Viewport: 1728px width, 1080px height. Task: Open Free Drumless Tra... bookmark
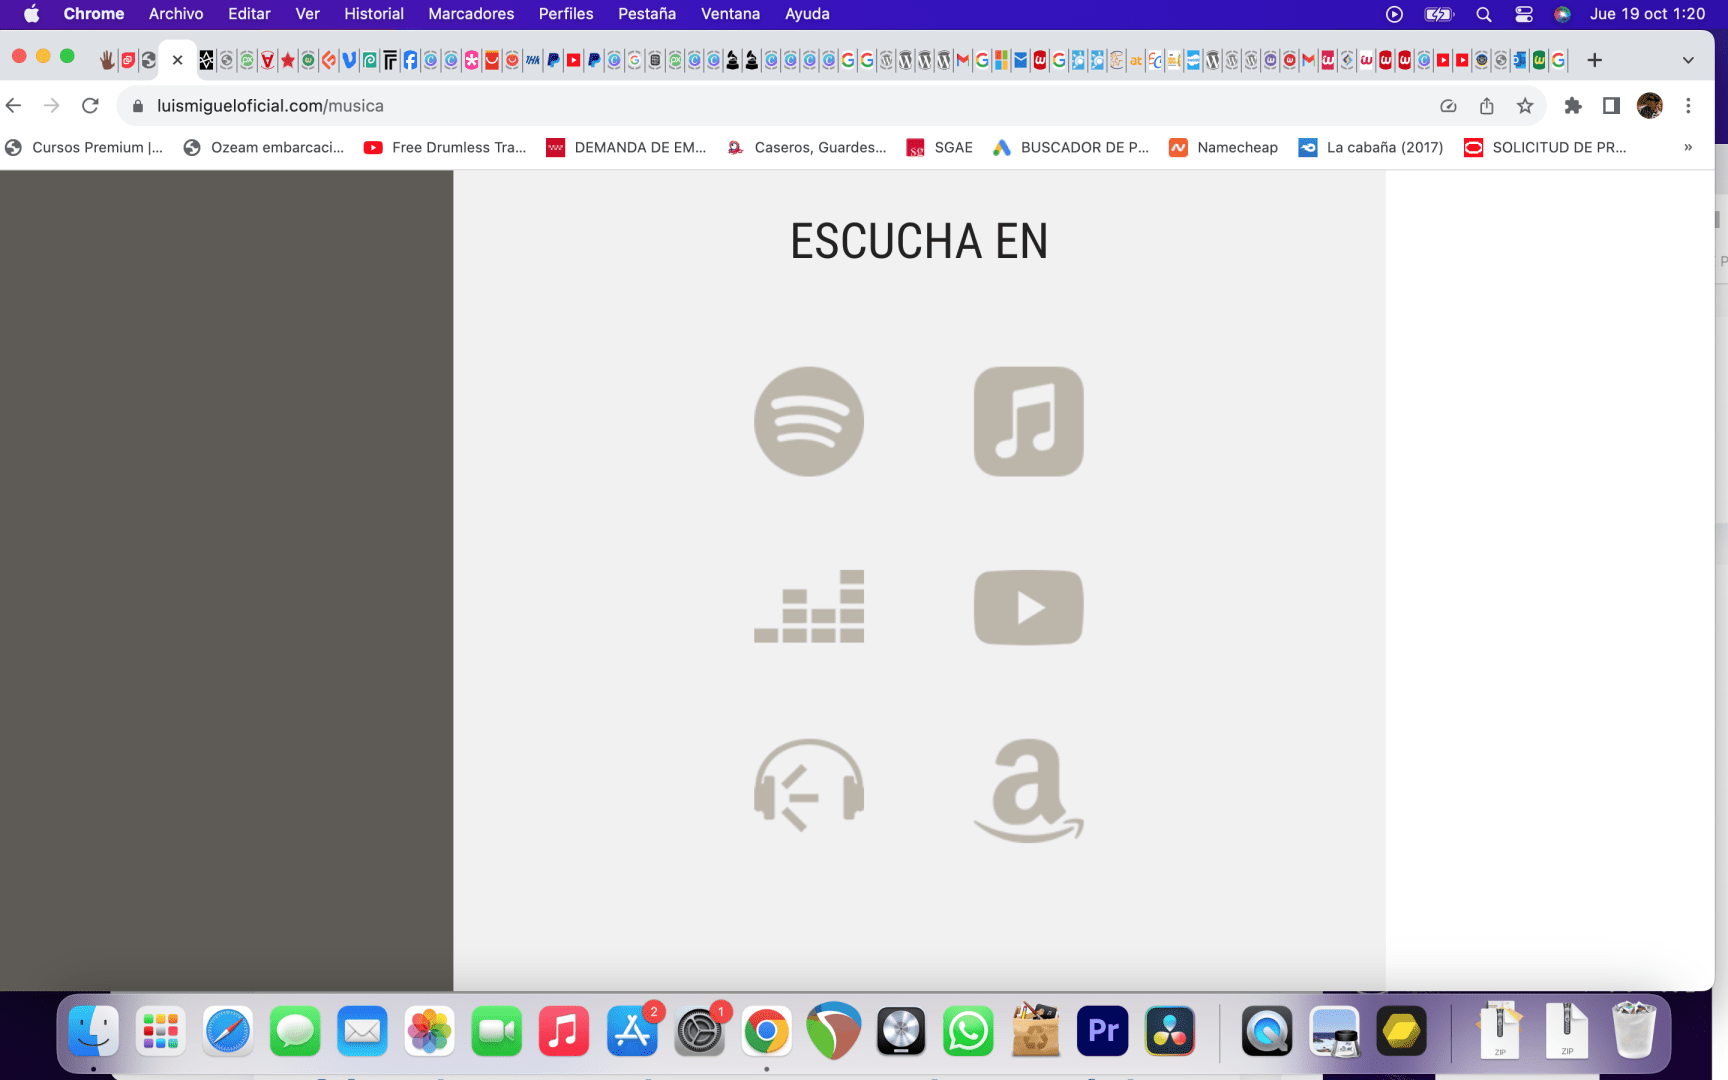pos(445,147)
